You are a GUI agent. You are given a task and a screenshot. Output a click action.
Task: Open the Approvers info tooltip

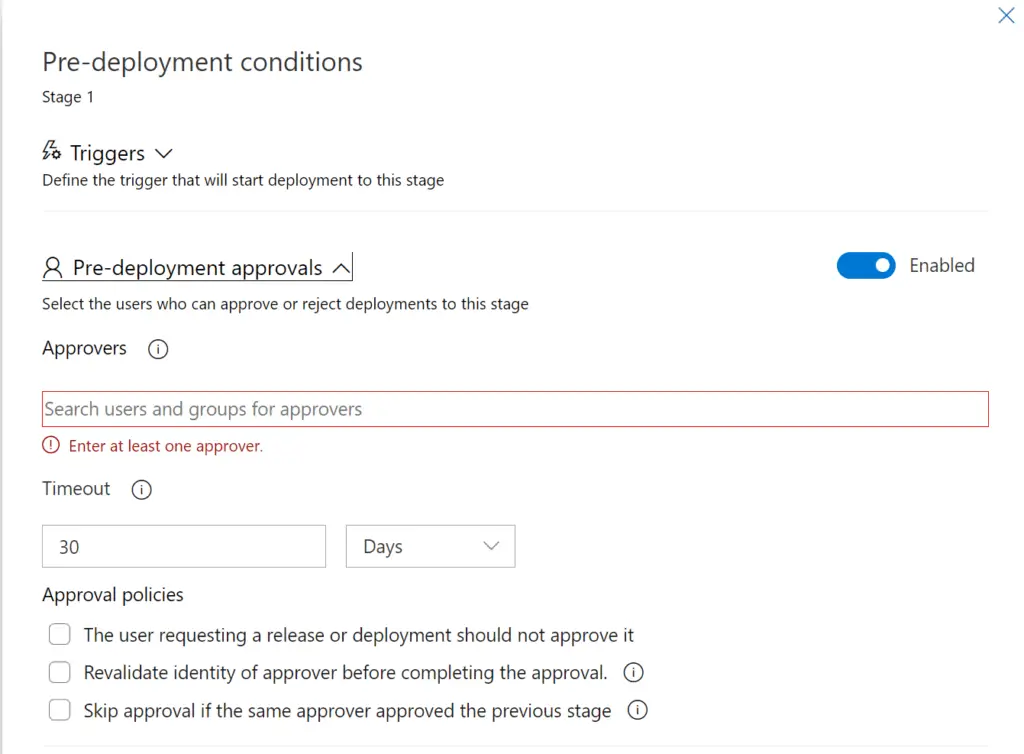[157, 349]
